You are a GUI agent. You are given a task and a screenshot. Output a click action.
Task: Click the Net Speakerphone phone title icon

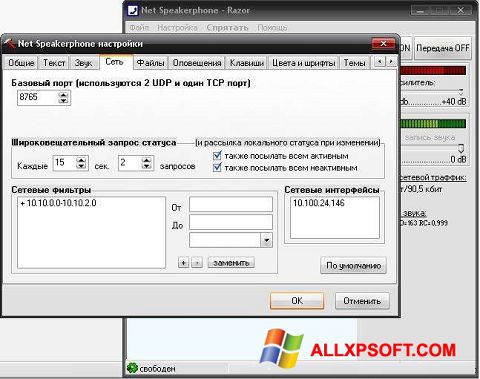pyautogui.click(x=133, y=10)
